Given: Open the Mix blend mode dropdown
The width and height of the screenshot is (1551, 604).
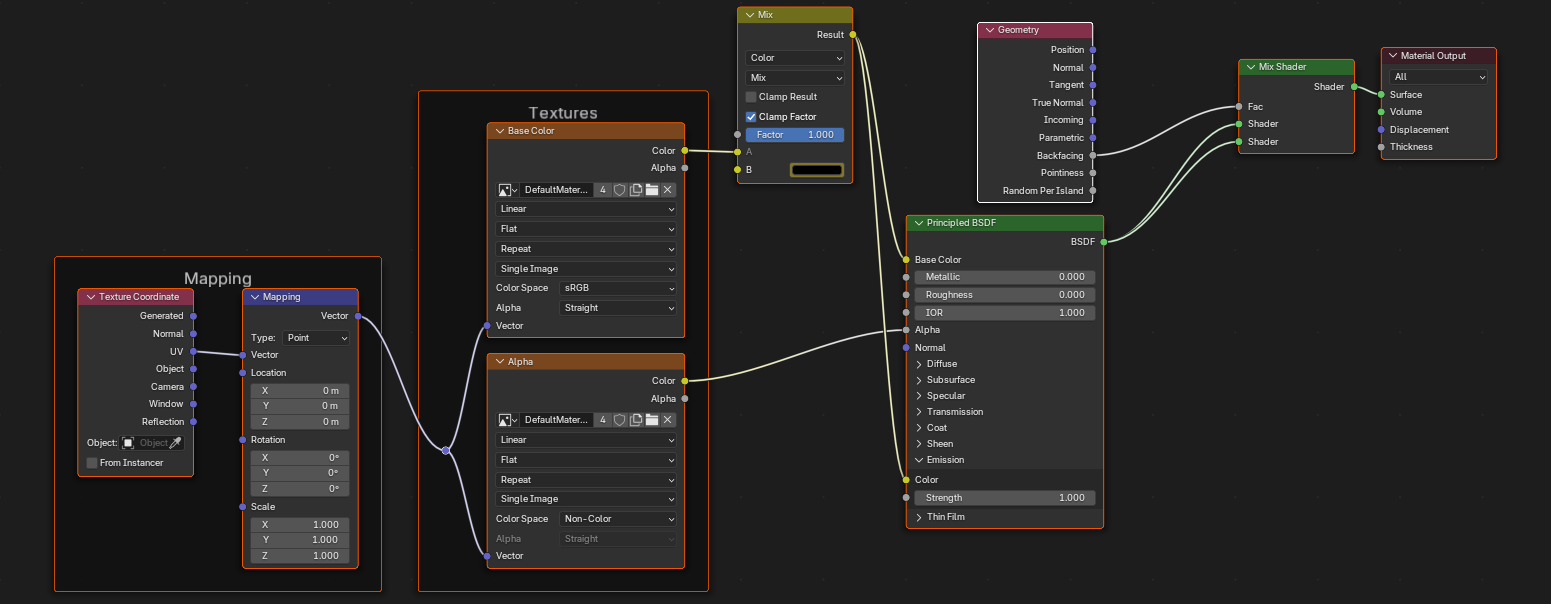Looking at the screenshot, I should click(x=795, y=77).
